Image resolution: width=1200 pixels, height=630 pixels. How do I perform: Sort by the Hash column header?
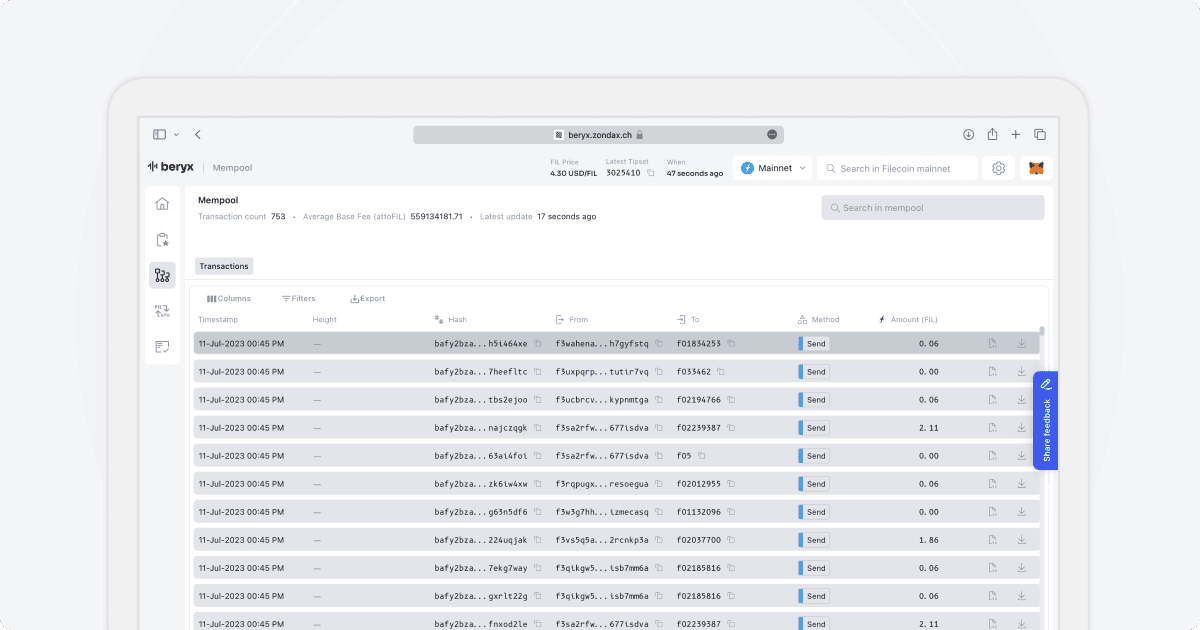pos(451,319)
